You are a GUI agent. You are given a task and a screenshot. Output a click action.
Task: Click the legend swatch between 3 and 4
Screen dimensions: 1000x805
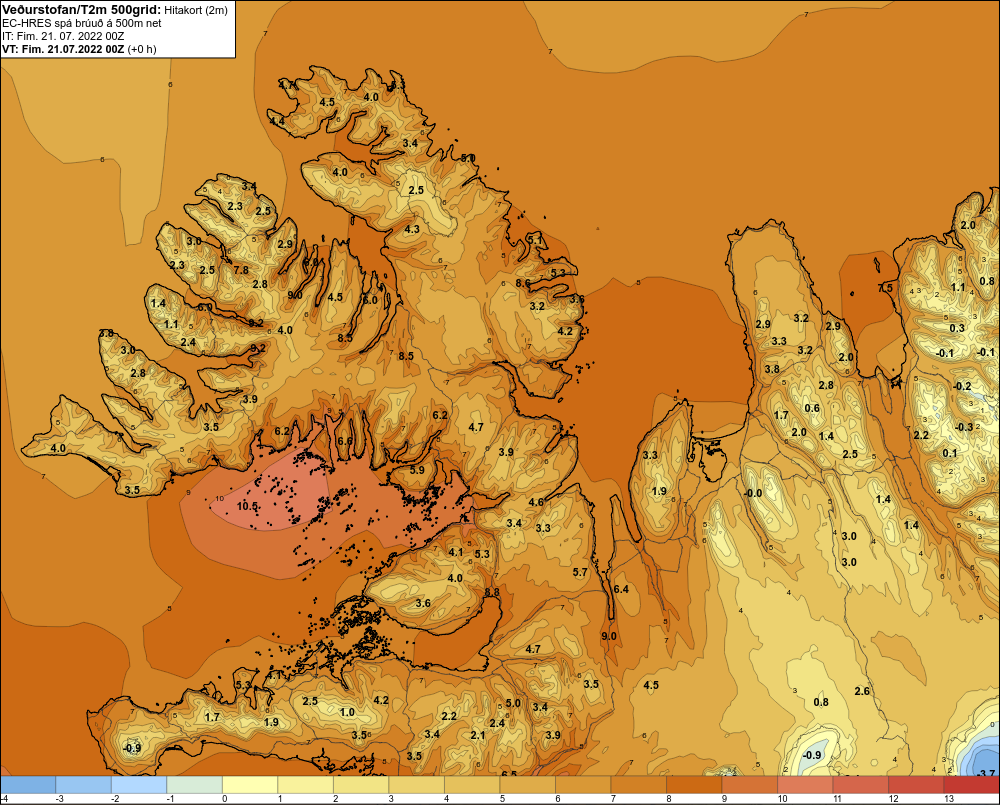(416, 785)
